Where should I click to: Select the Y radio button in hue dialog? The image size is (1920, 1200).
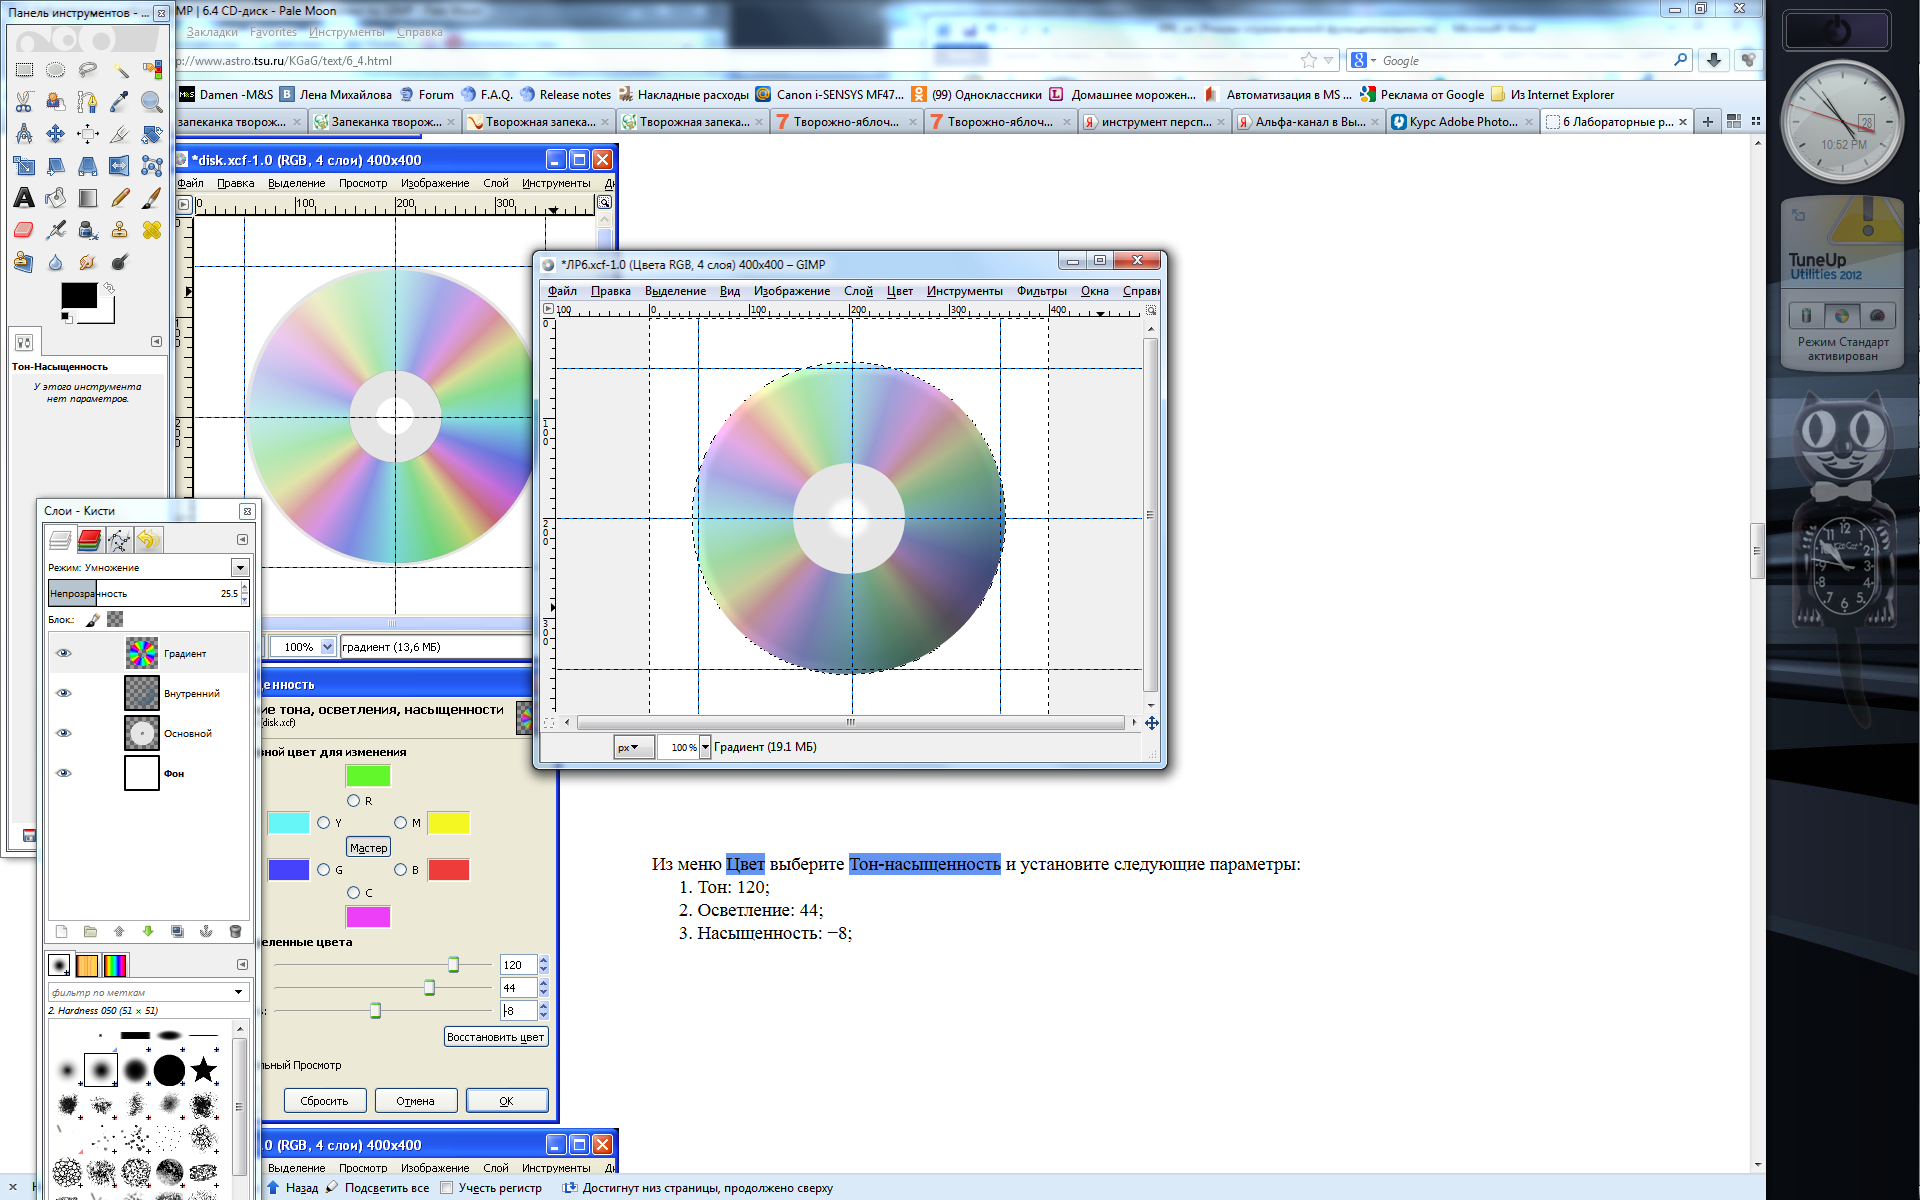coord(323,822)
